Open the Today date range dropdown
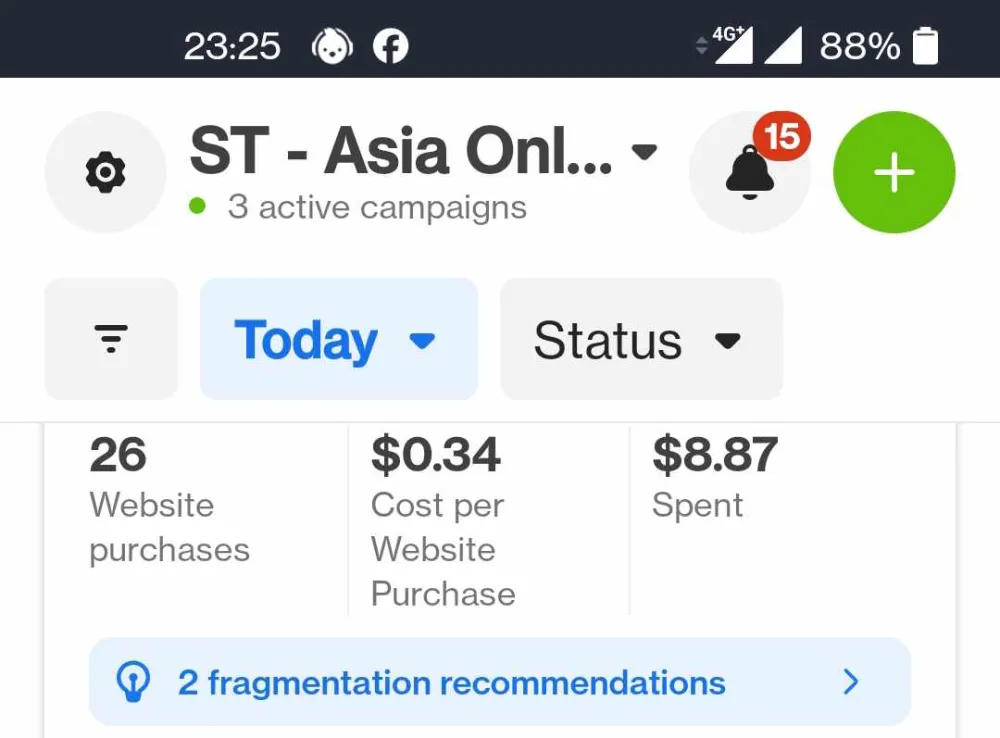Viewport: 1000px width, 738px height. pos(338,340)
